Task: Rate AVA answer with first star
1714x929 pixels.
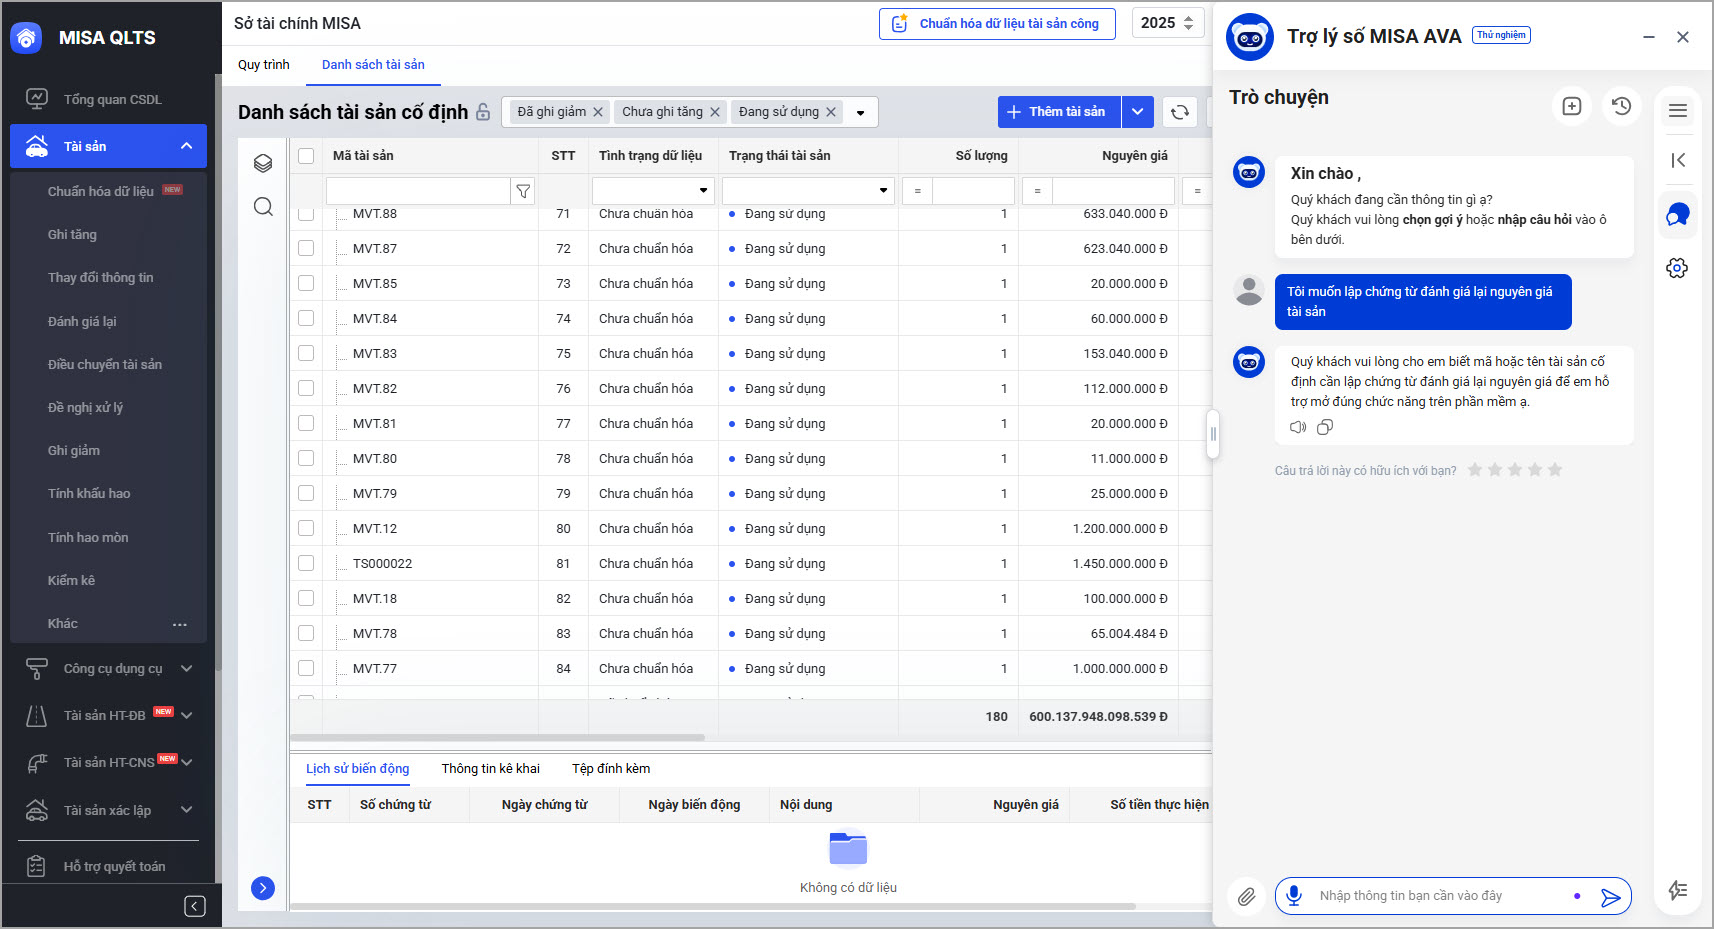Action: tap(1475, 470)
